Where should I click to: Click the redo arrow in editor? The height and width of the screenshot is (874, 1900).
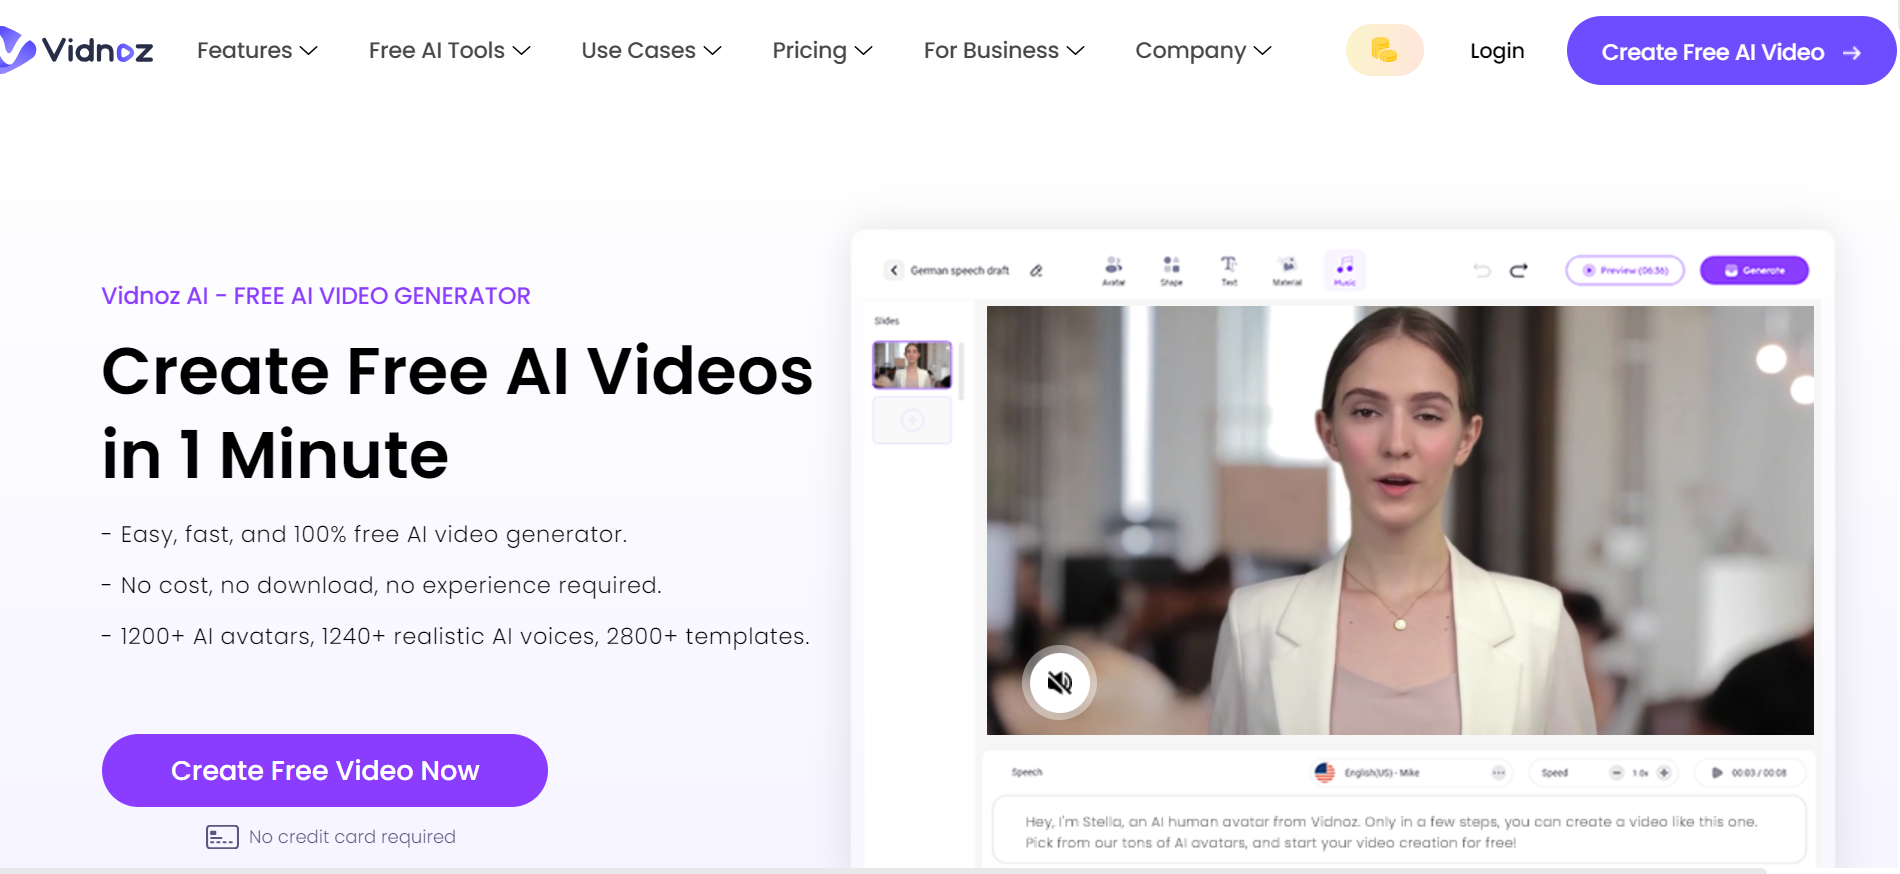click(1518, 270)
